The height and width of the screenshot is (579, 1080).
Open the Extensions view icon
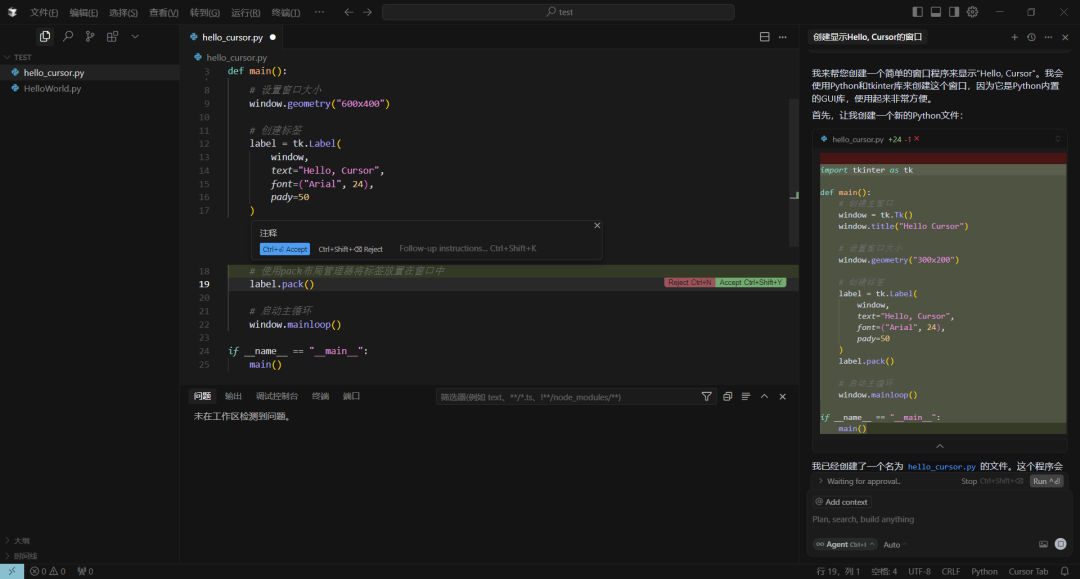point(112,36)
